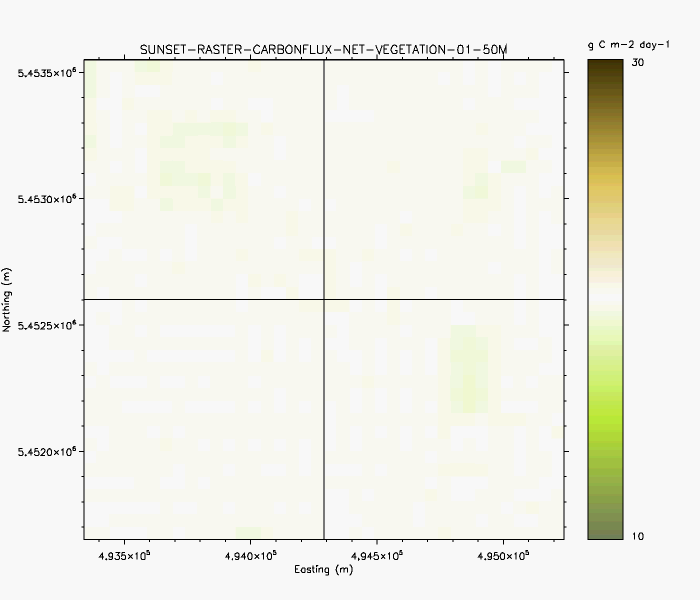This screenshot has width=700, height=600.
Task: Select the colorbar minimum value 10
Action: (x=635, y=537)
